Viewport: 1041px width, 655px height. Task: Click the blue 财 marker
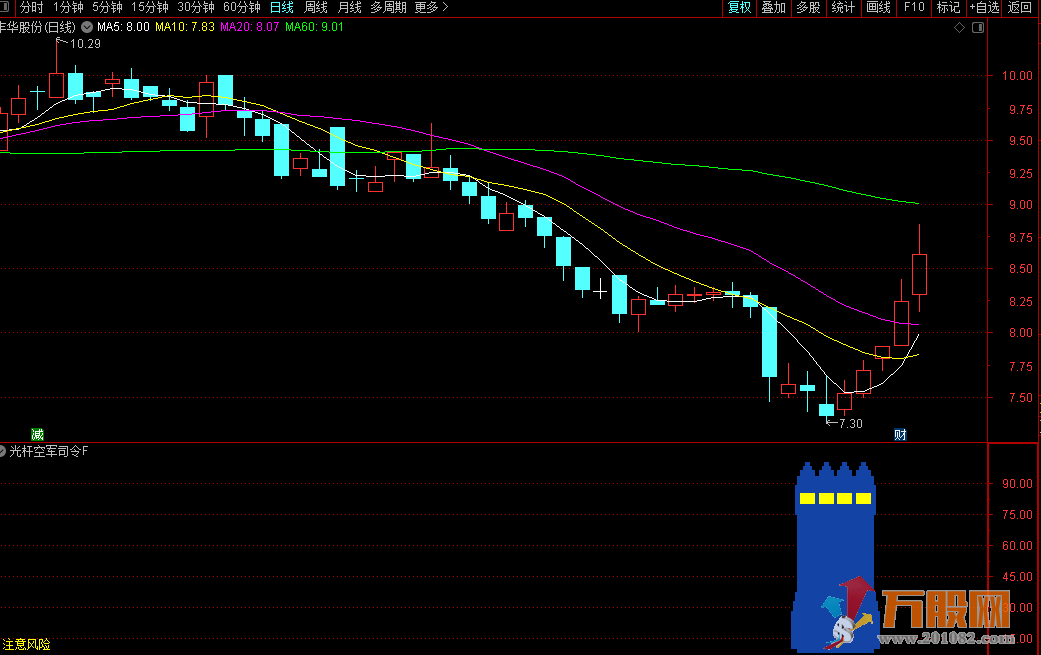900,435
